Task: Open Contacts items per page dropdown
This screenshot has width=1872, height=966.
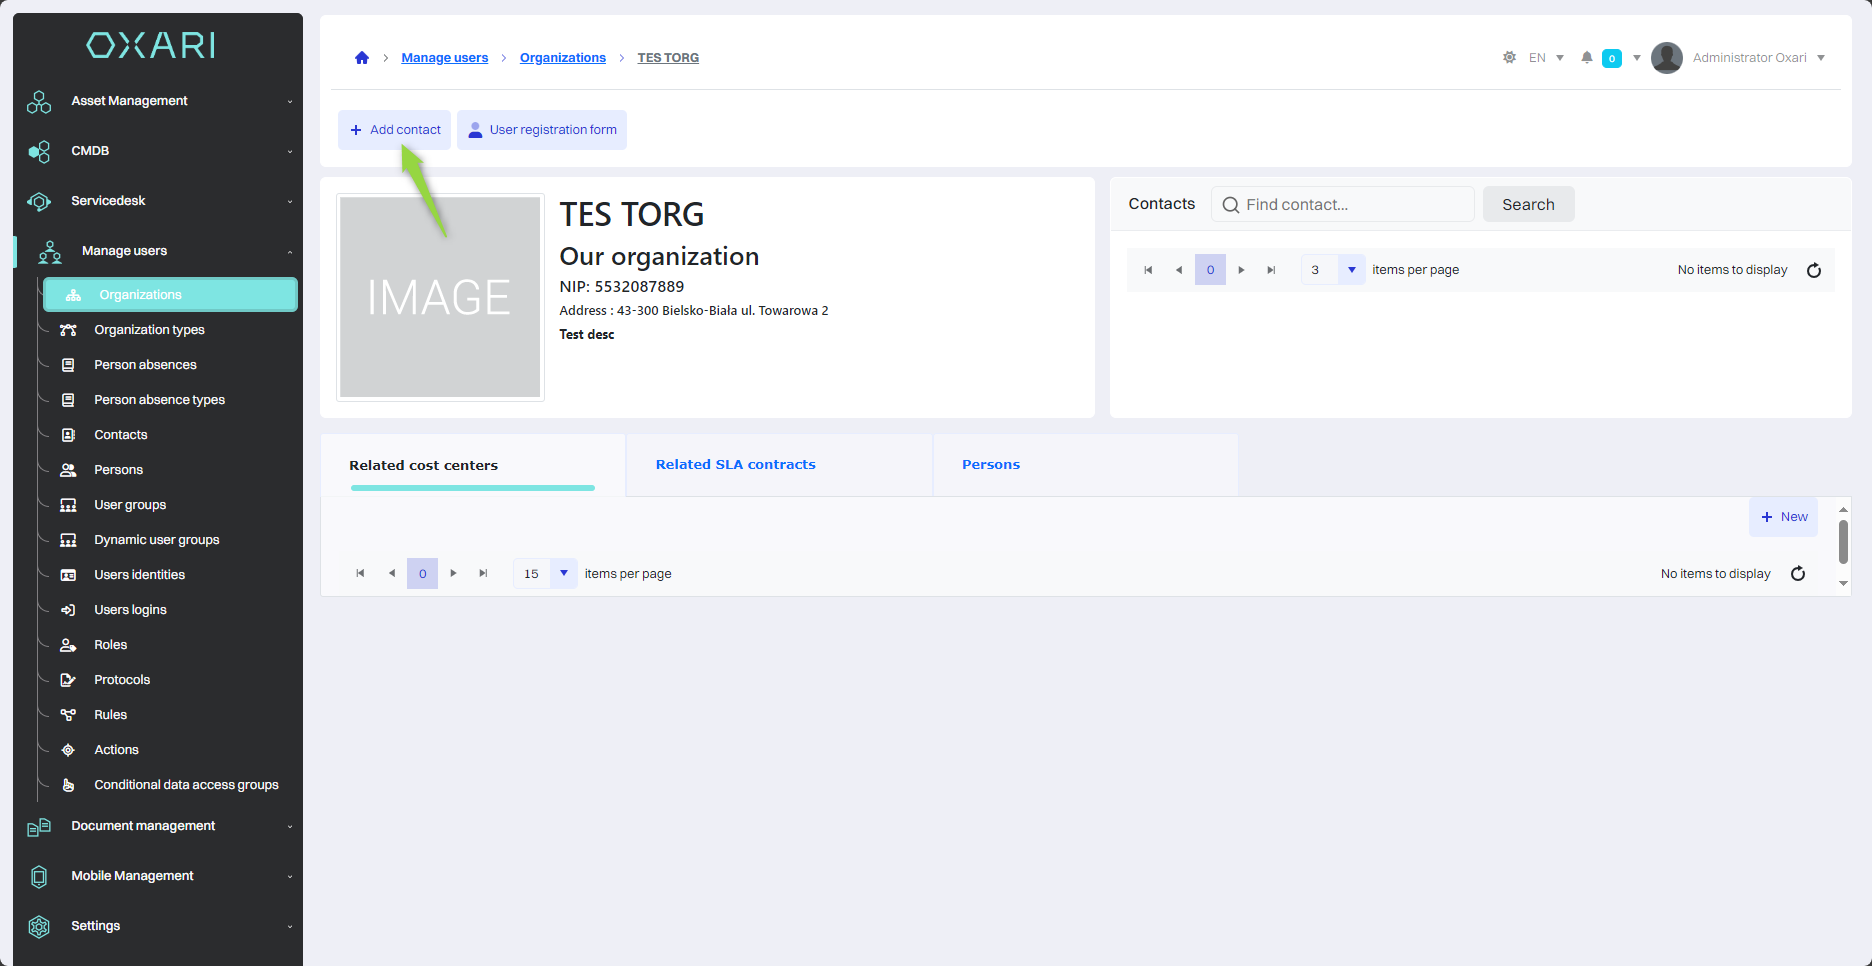Action: (1351, 270)
